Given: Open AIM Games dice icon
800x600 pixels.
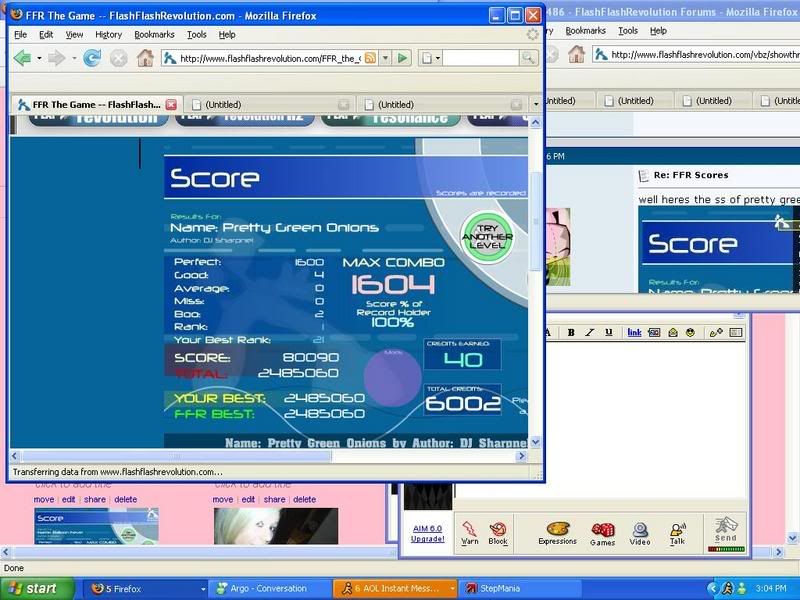Looking at the screenshot, I should pyautogui.click(x=603, y=534).
